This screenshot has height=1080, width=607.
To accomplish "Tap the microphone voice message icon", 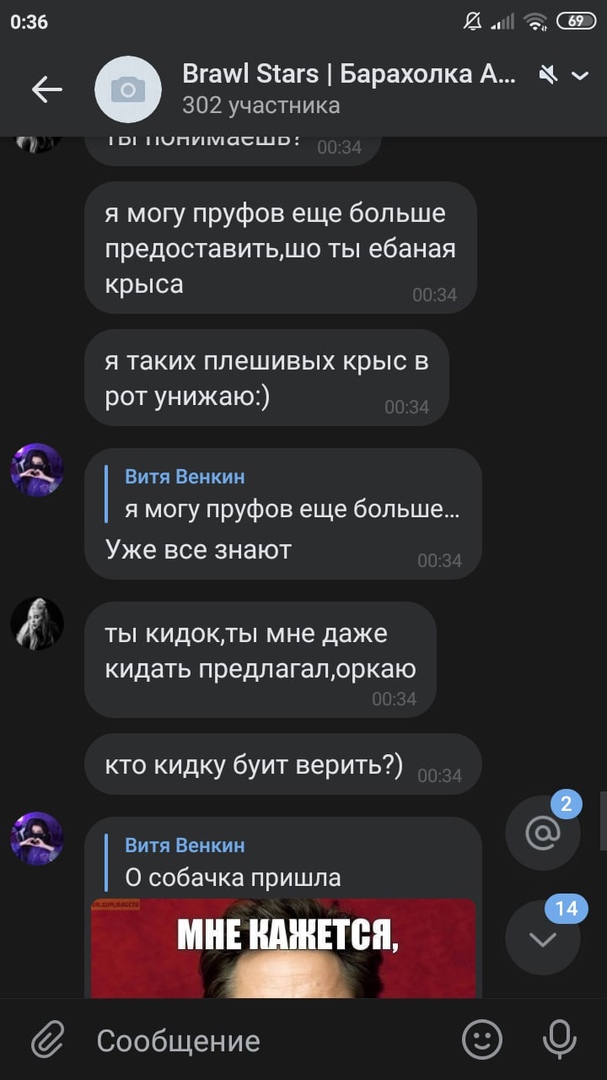I will pos(559,1039).
